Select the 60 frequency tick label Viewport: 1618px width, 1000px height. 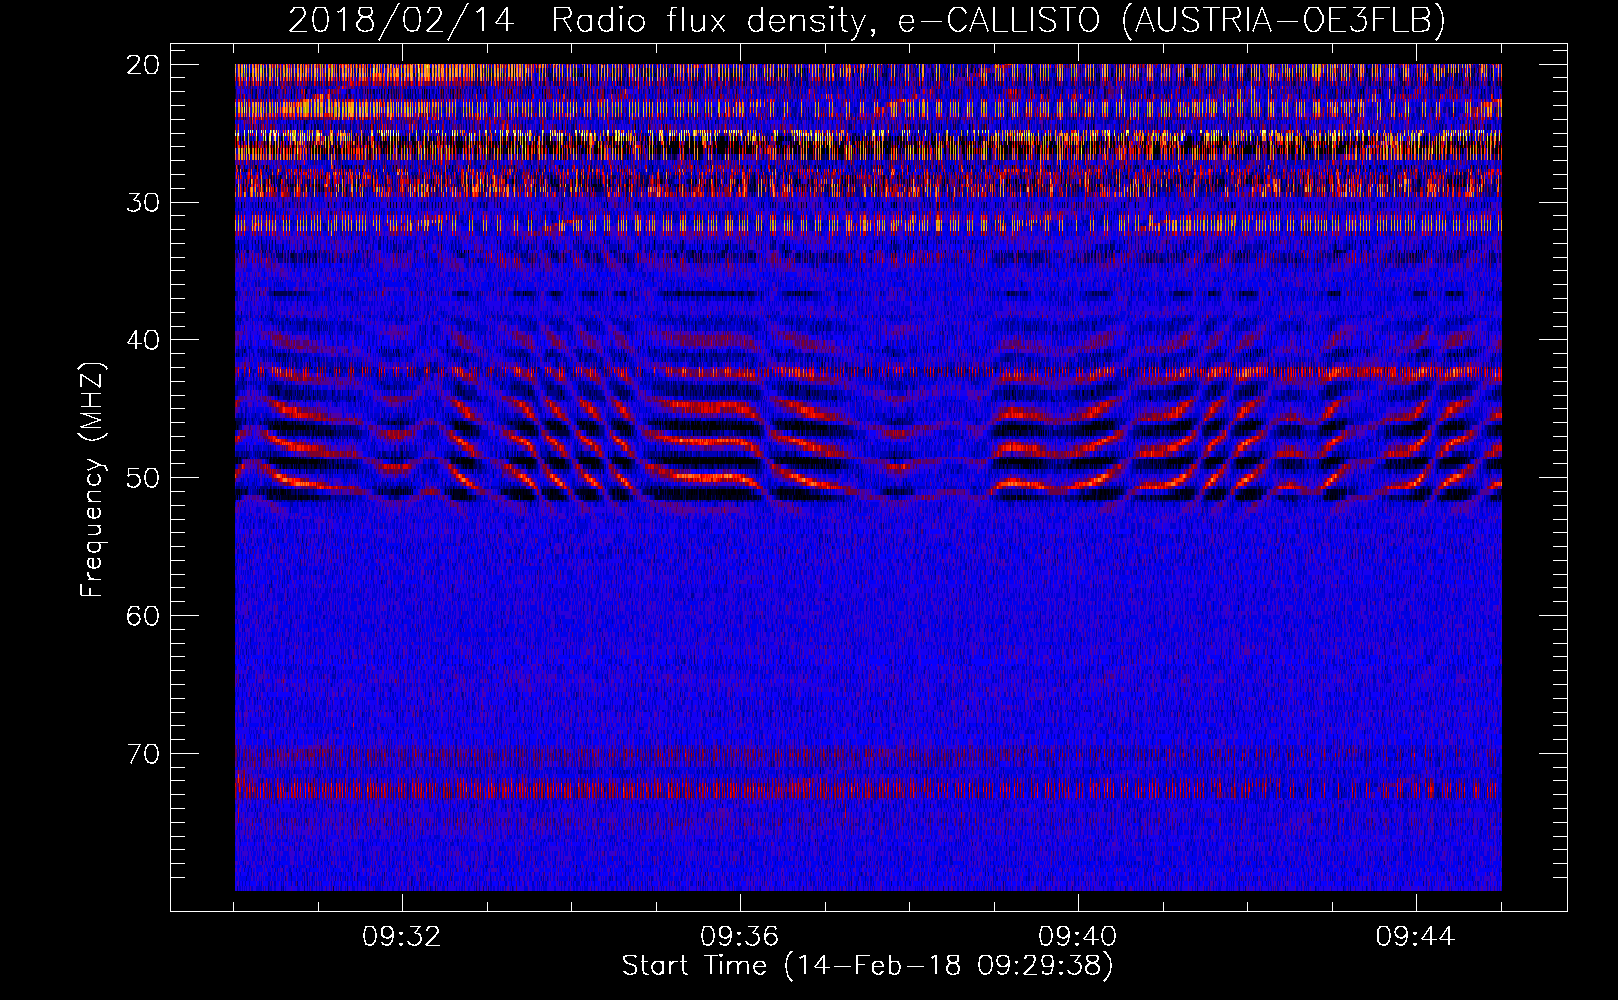tap(144, 615)
